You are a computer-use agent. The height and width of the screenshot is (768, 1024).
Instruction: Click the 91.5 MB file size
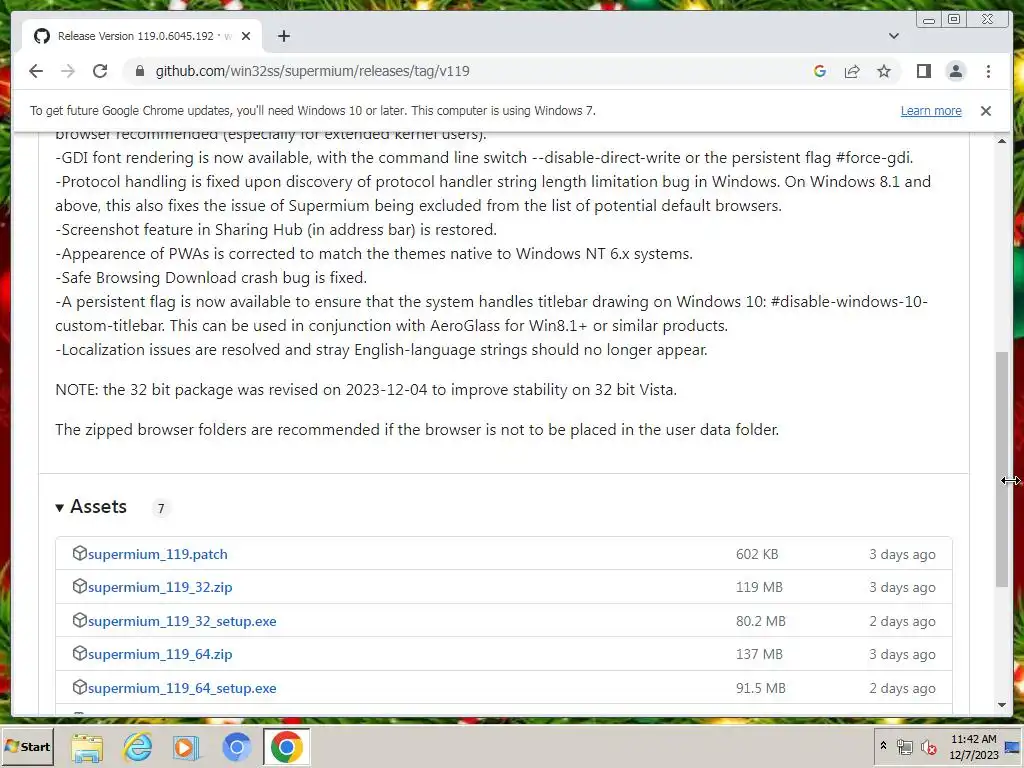(x=761, y=688)
